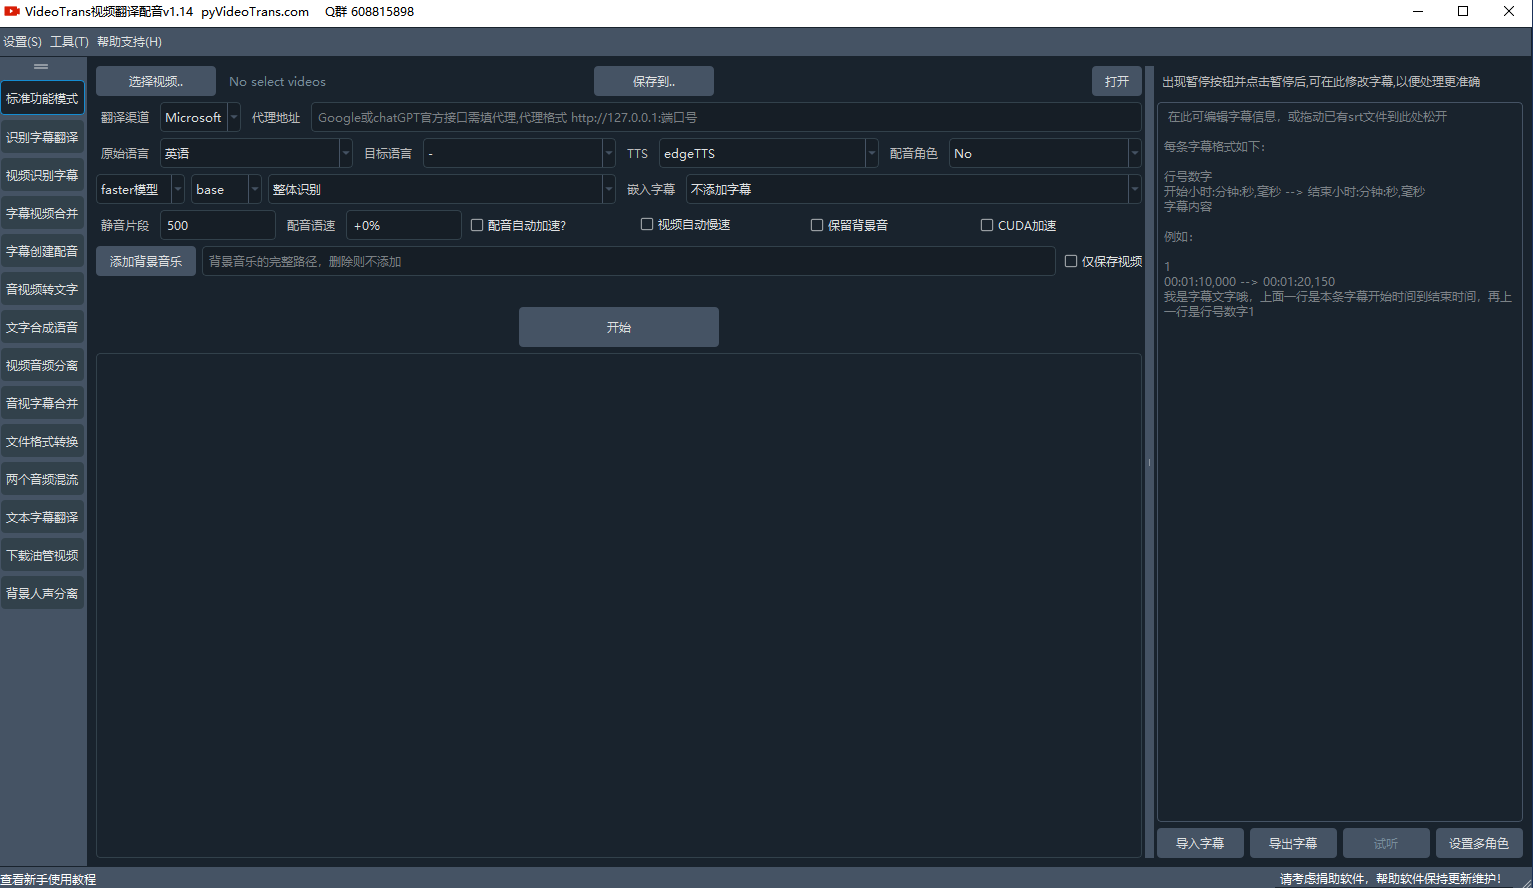
Task: Click the 查看新手使用教程 link in status bar
Action: tap(49, 879)
